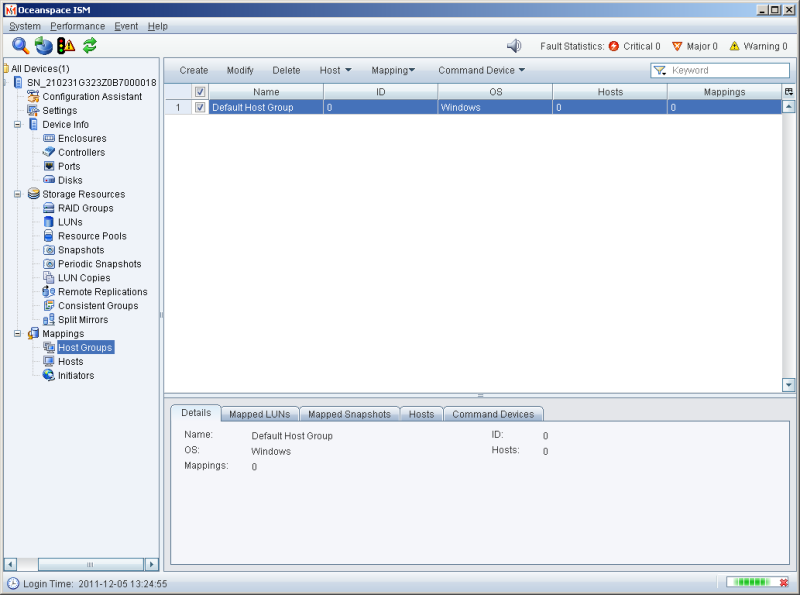This screenshot has height=595, width=800.
Task: Collapse the Device Info tree node
Action: click(x=17, y=125)
